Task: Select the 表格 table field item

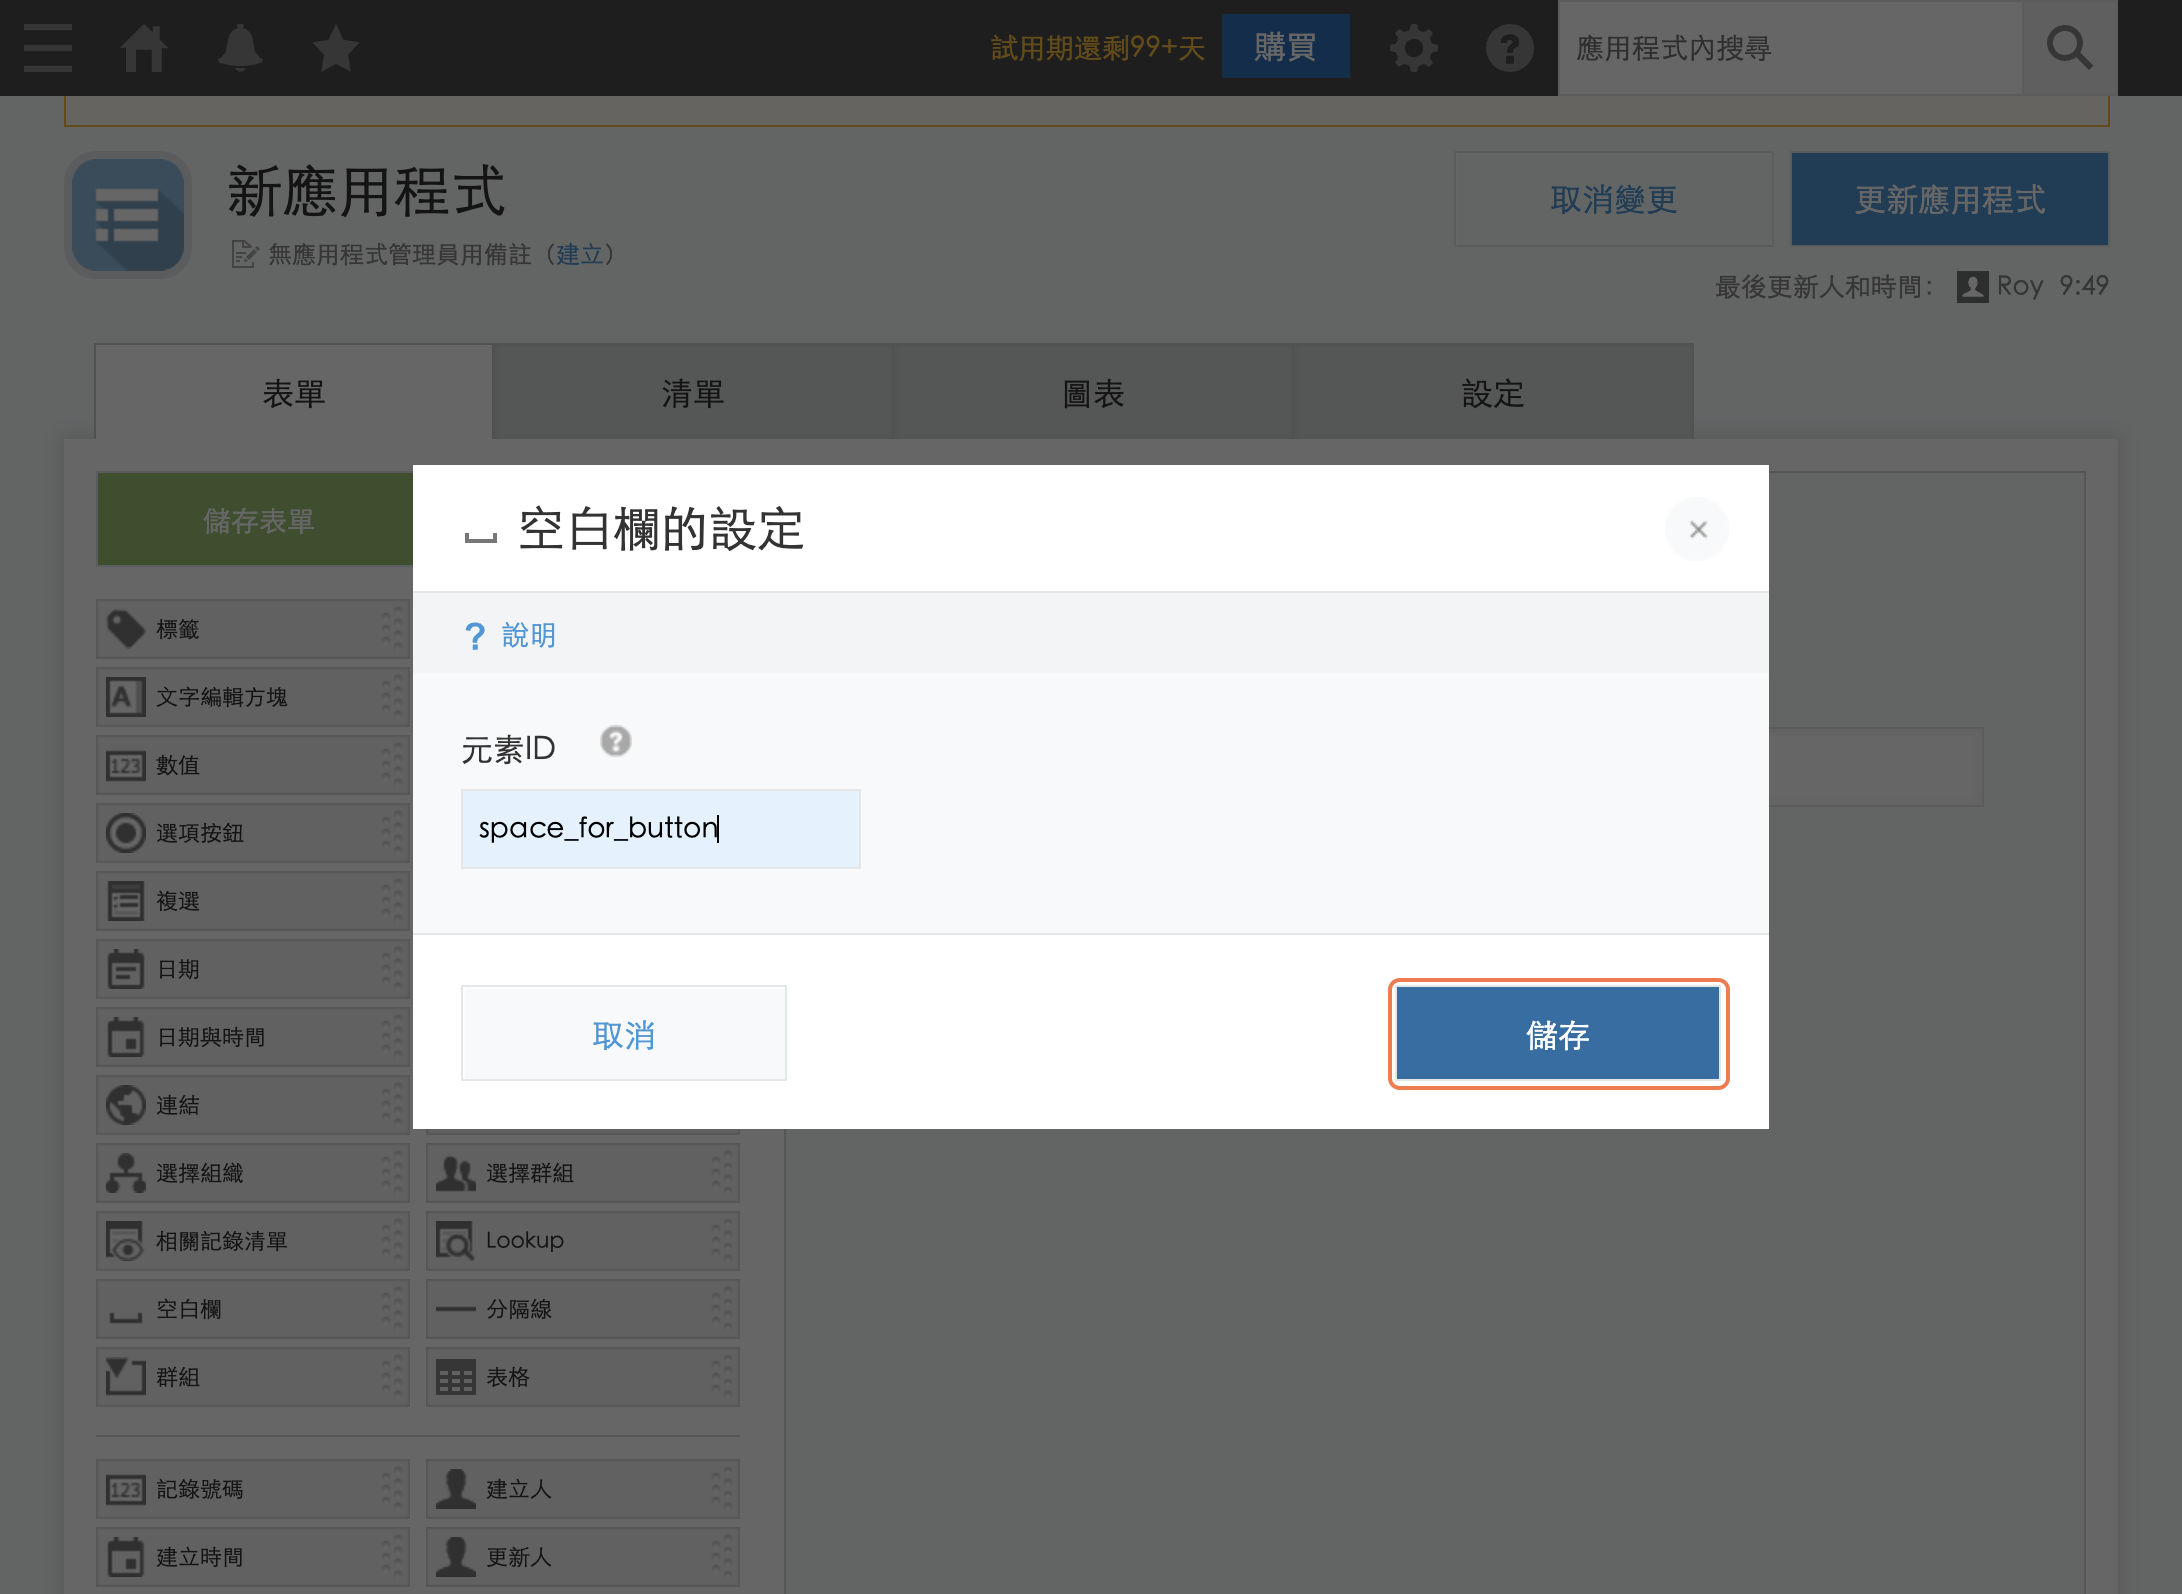Action: coord(583,1377)
